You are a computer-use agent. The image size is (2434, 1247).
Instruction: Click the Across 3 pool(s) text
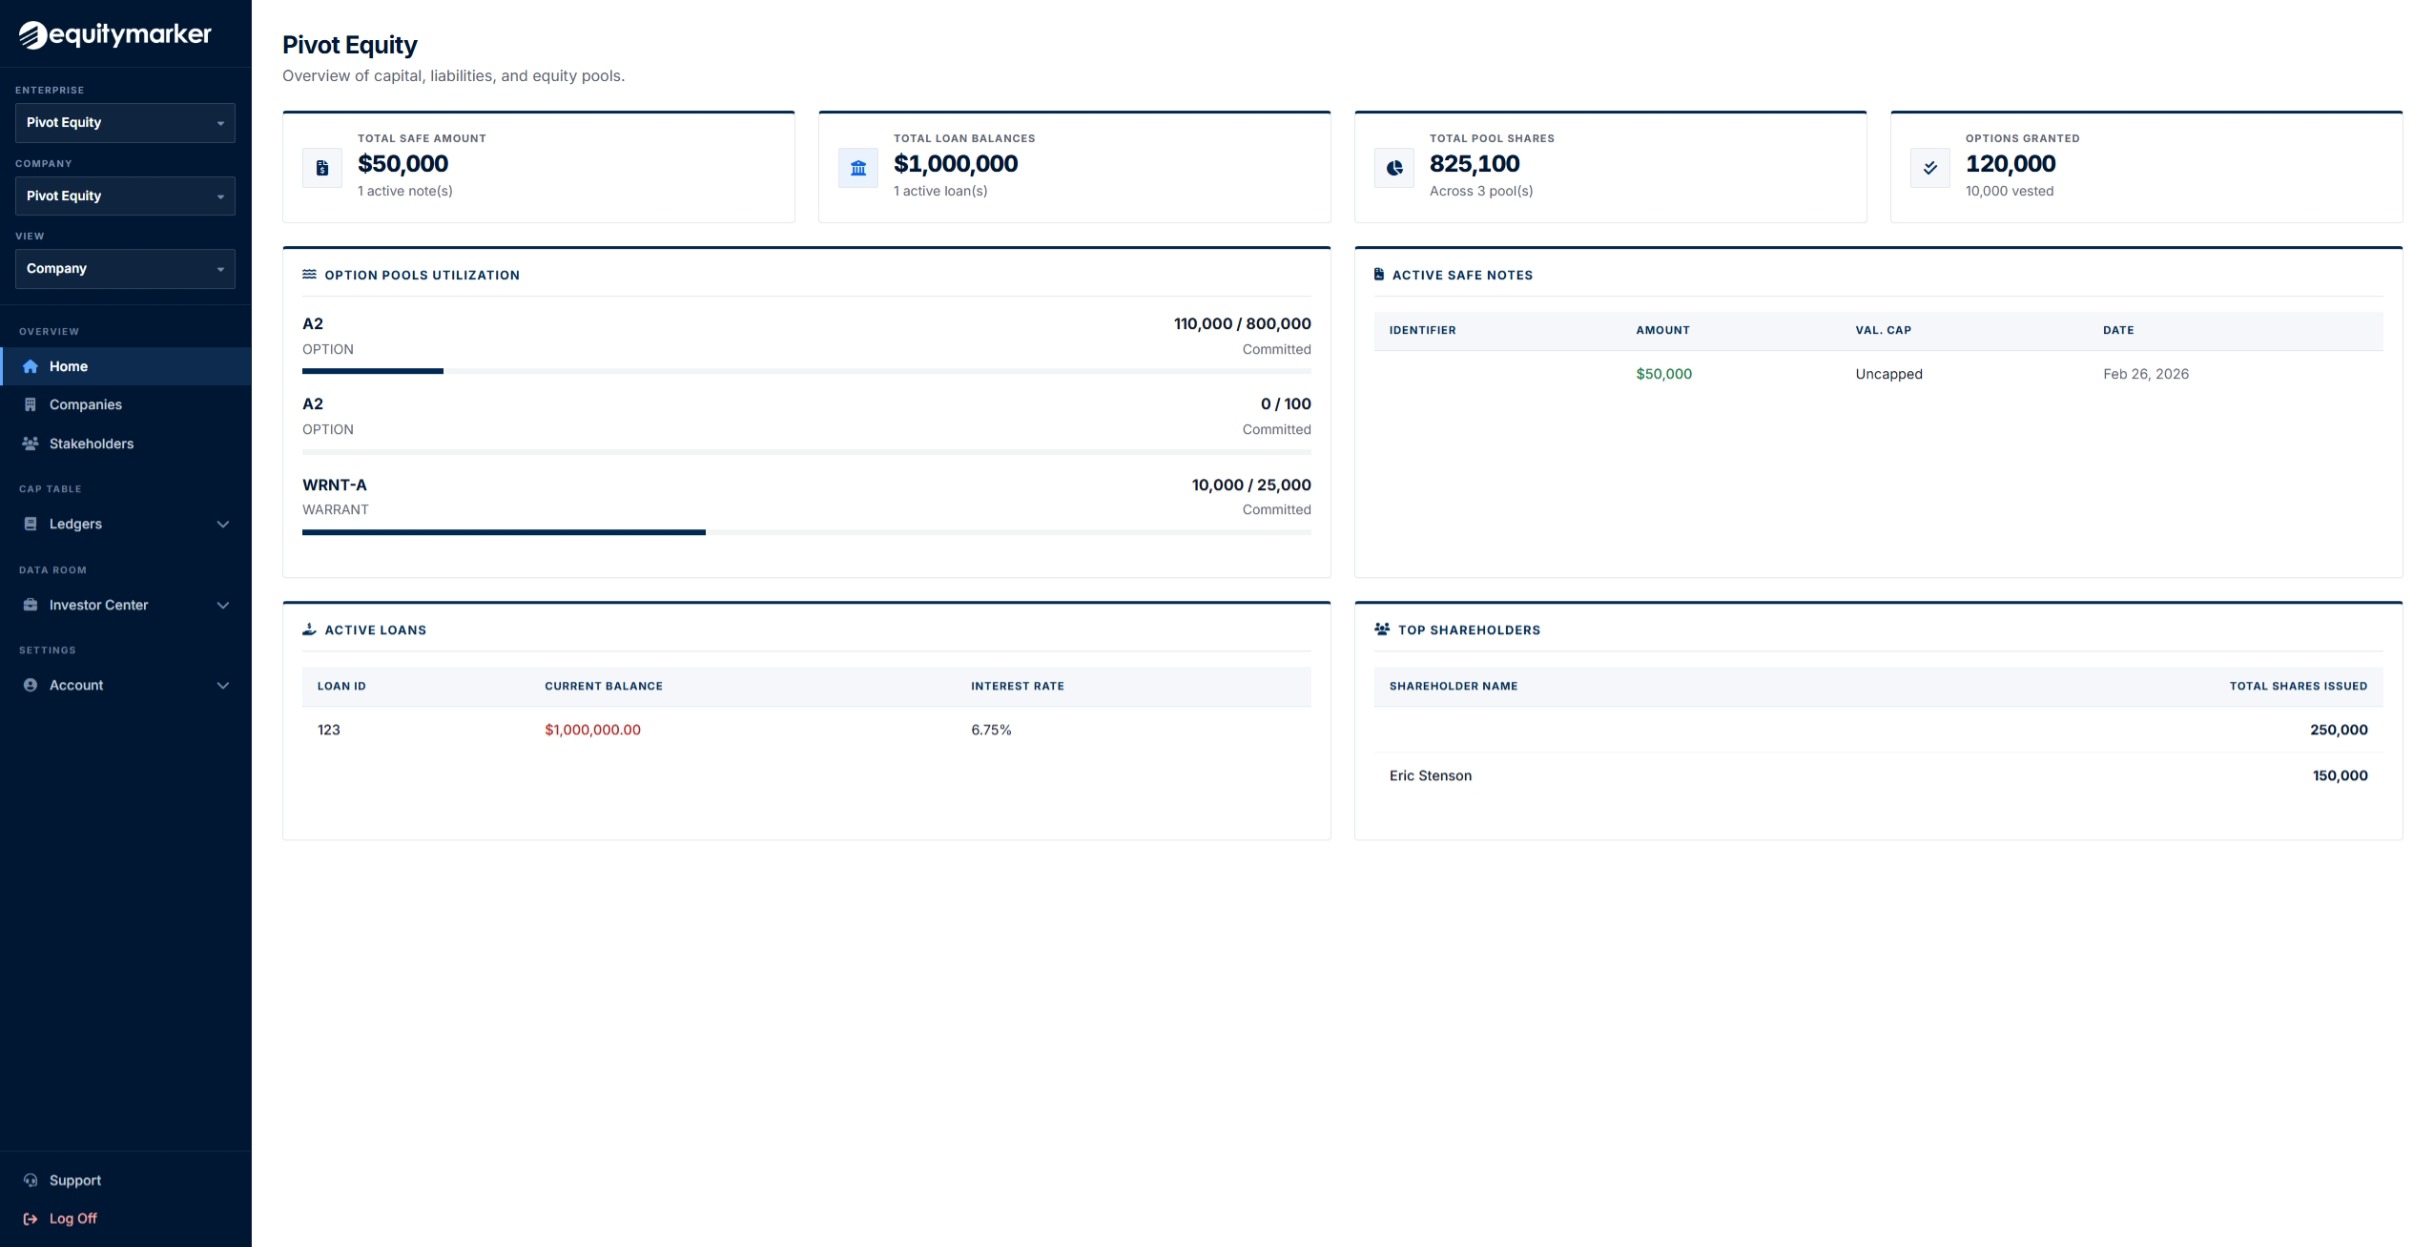1481,191
